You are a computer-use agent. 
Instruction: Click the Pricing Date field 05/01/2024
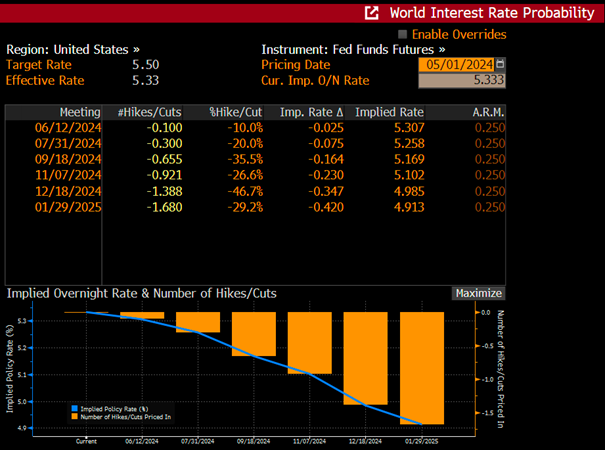point(457,64)
